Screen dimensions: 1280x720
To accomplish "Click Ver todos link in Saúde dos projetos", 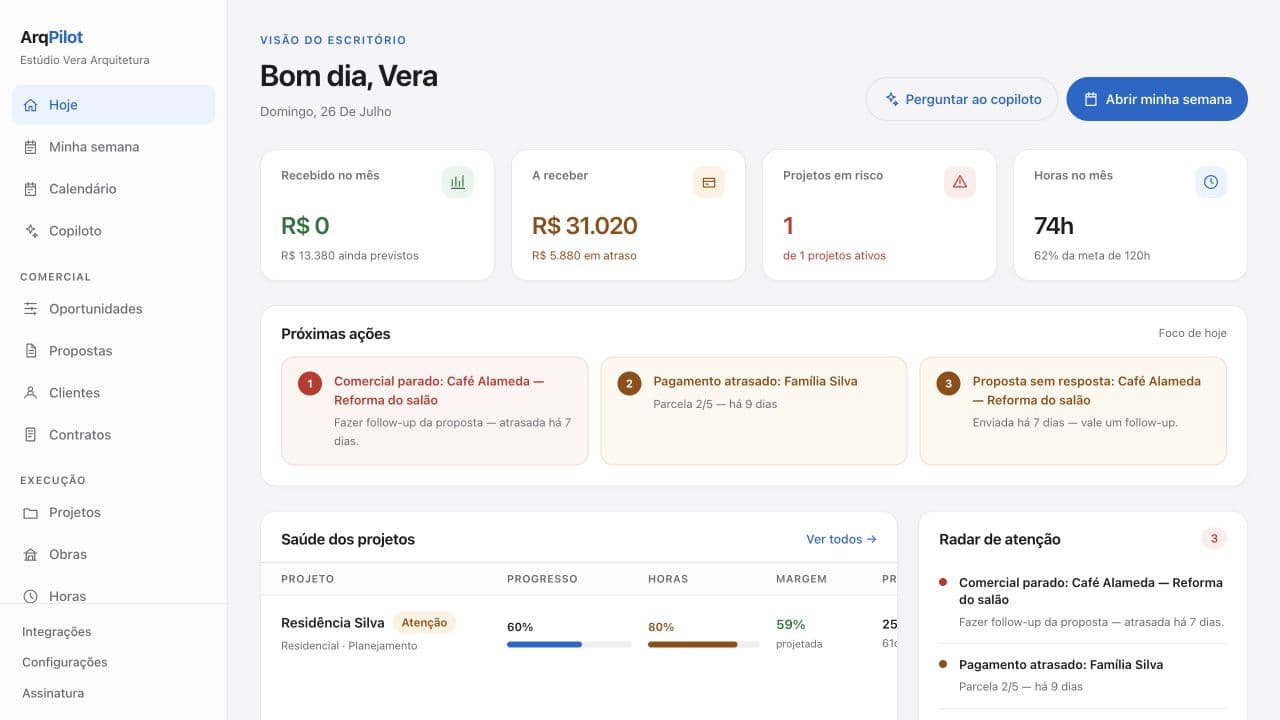I will pyautogui.click(x=841, y=539).
